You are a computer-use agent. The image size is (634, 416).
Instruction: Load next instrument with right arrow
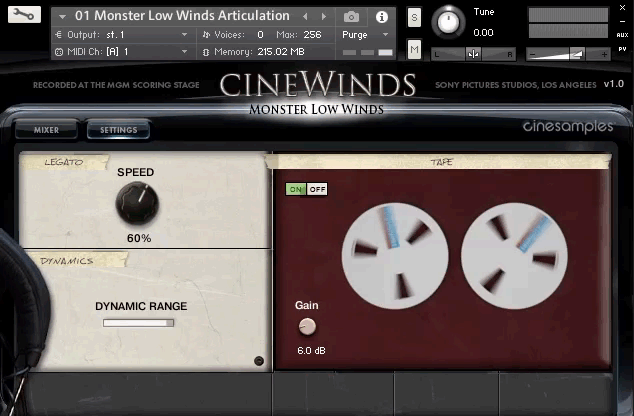click(x=323, y=17)
